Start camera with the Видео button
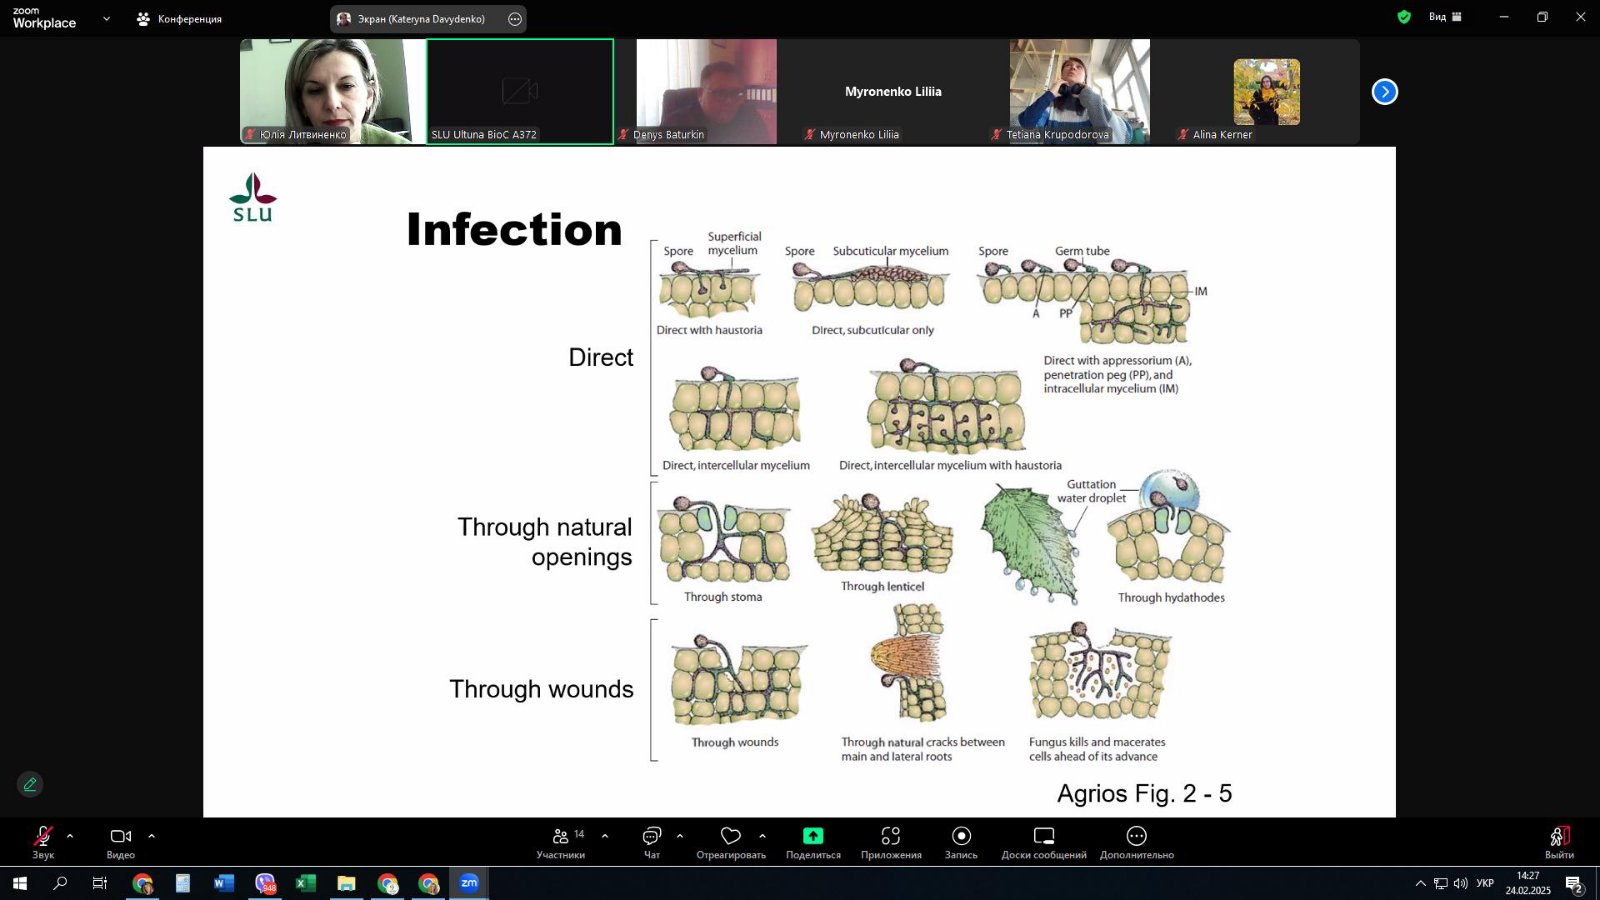Screen dimensions: 1600x900 (121, 841)
